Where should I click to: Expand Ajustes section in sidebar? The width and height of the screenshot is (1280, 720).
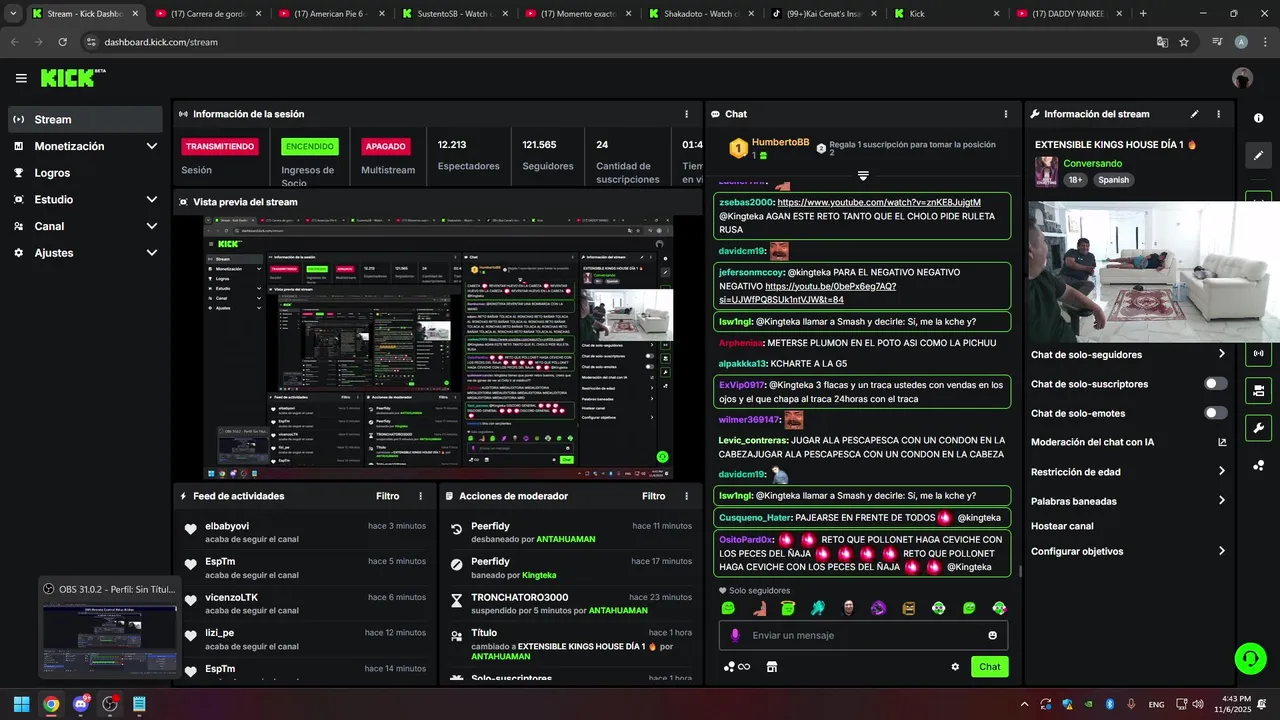coord(152,253)
